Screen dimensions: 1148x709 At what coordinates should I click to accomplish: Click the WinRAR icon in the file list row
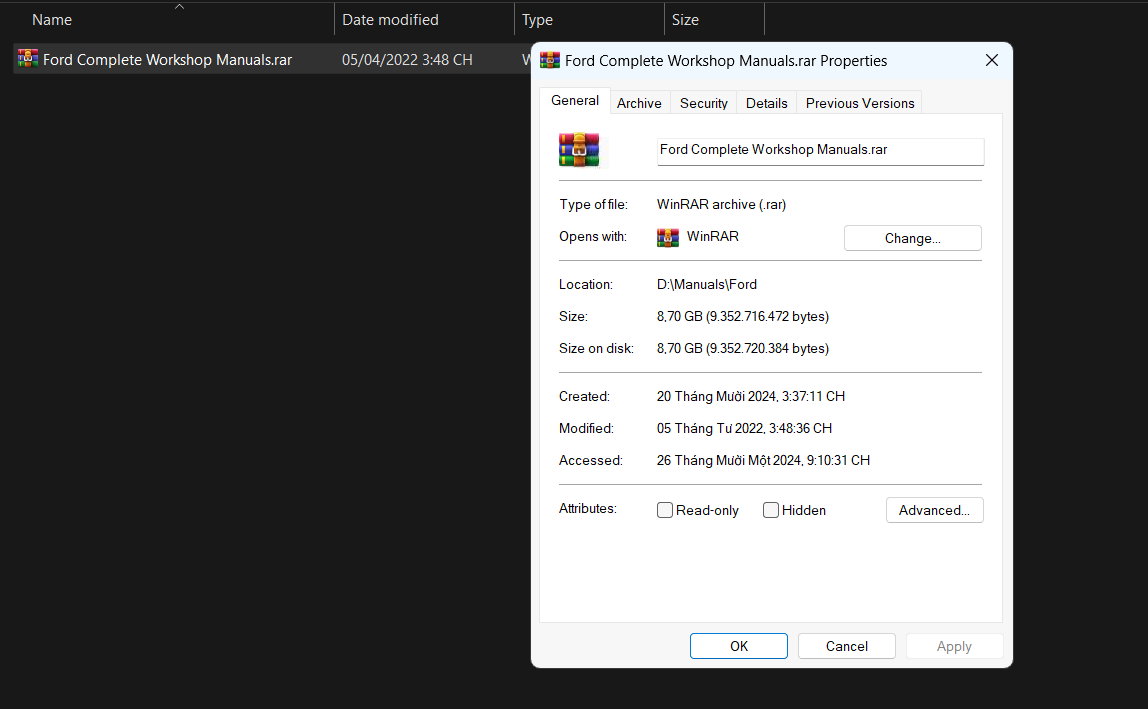click(28, 59)
